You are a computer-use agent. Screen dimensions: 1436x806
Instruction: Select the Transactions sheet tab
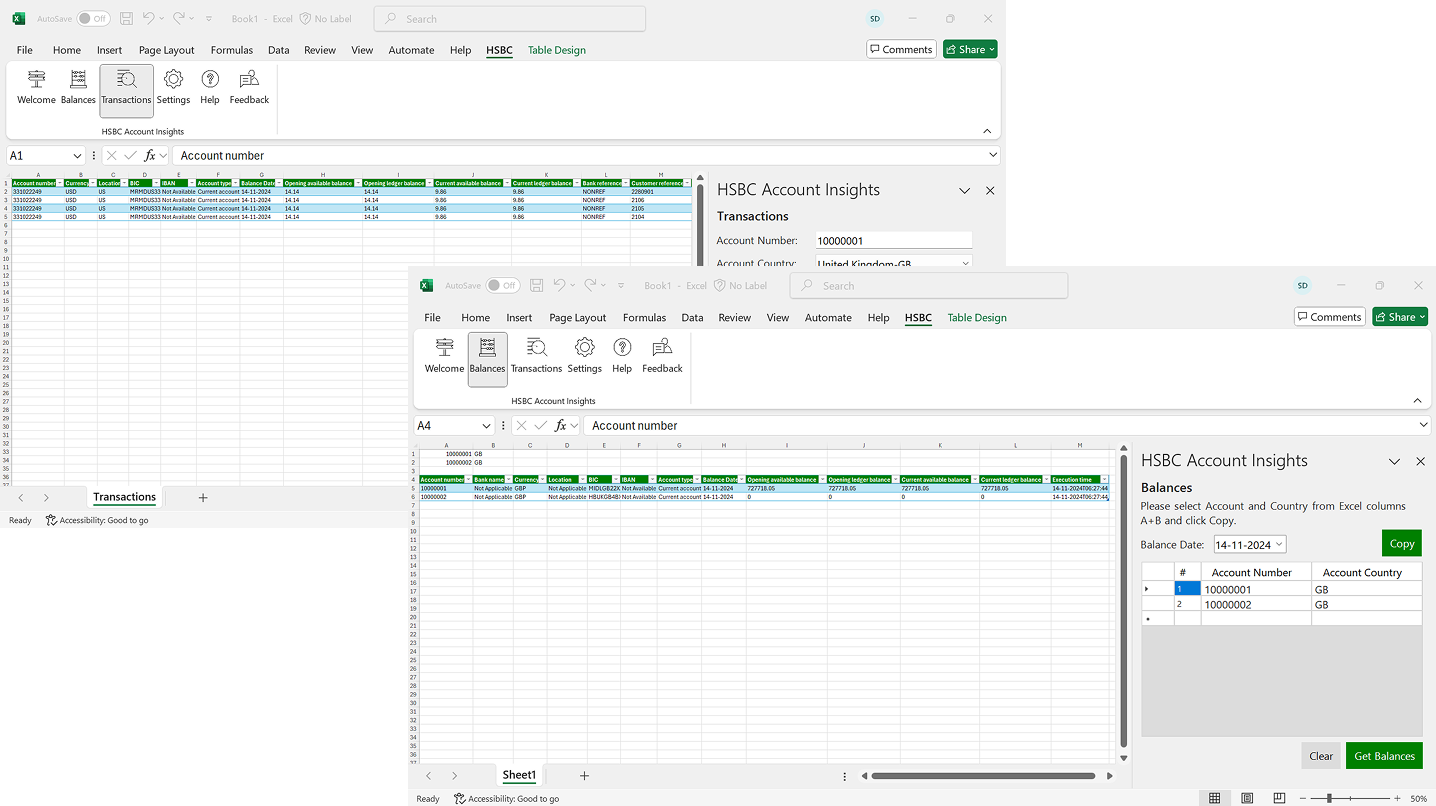(125, 497)
